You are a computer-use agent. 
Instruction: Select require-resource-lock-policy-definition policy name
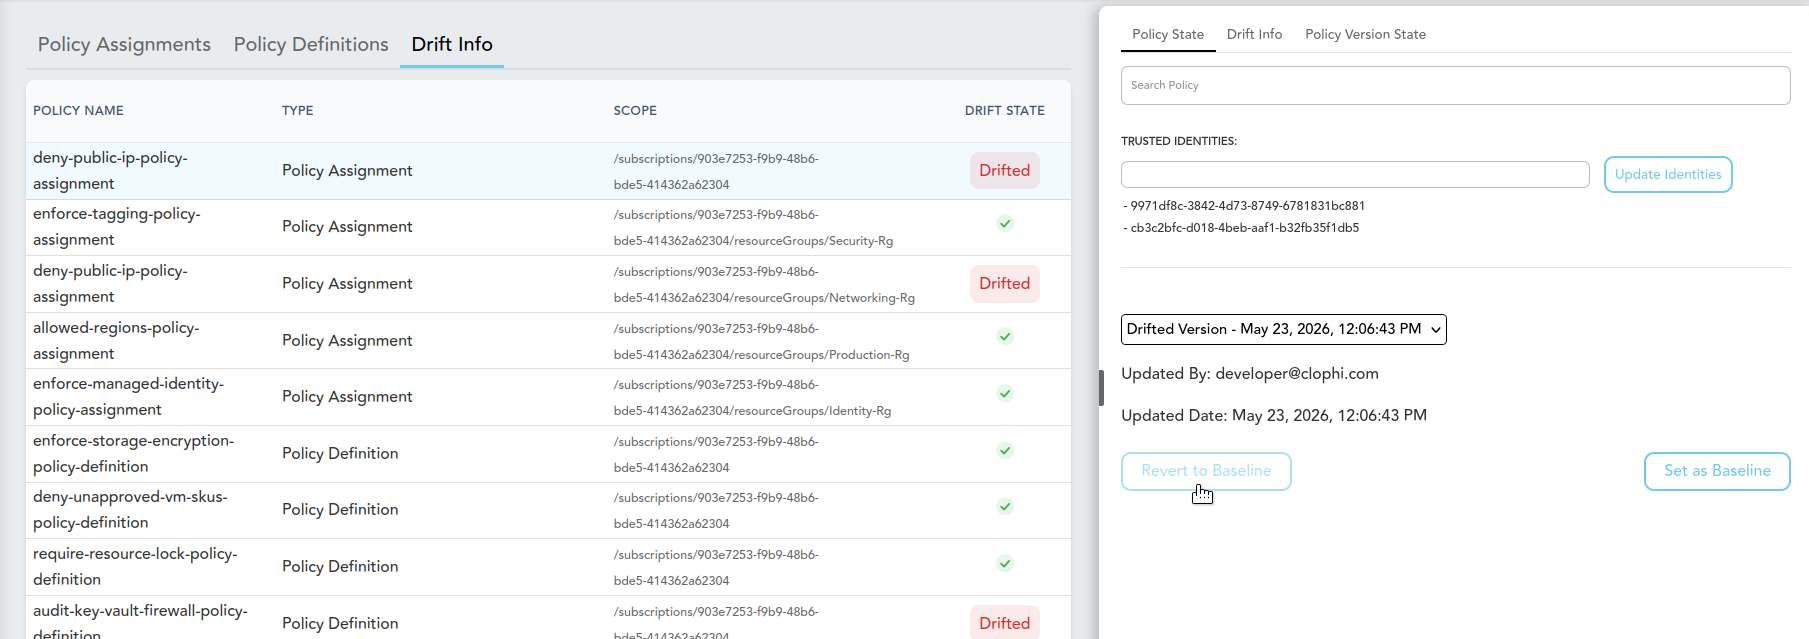[135, 567]
